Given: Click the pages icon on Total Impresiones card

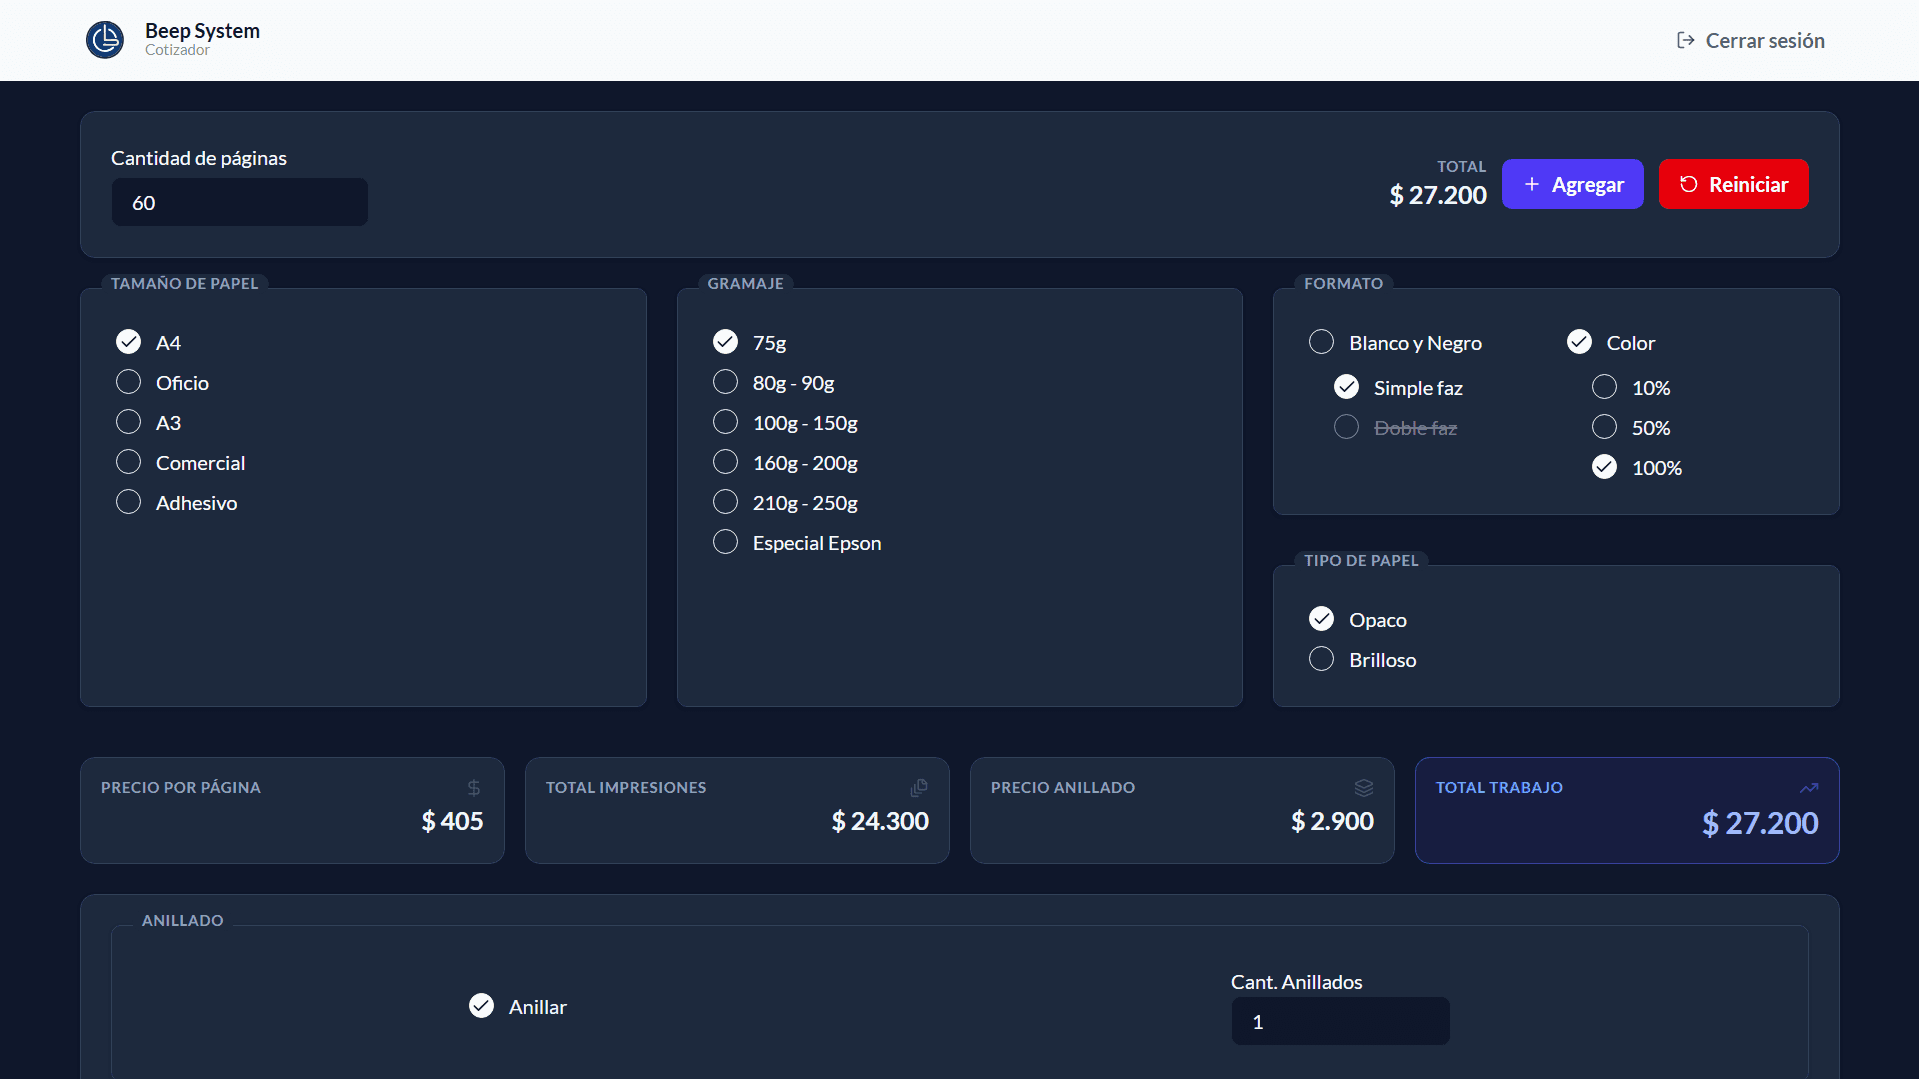Looking at the screenshot, I should [x=919, y=787].
